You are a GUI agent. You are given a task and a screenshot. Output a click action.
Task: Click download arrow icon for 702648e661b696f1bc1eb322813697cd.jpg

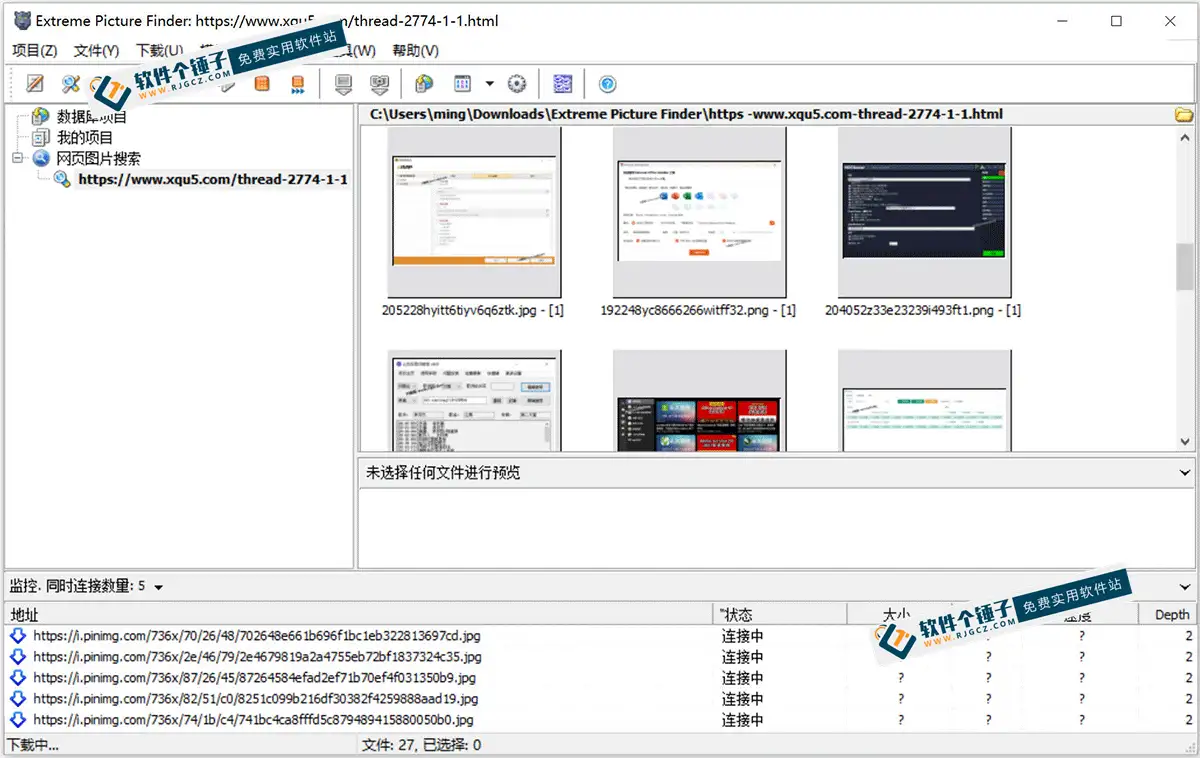point(18,635)
